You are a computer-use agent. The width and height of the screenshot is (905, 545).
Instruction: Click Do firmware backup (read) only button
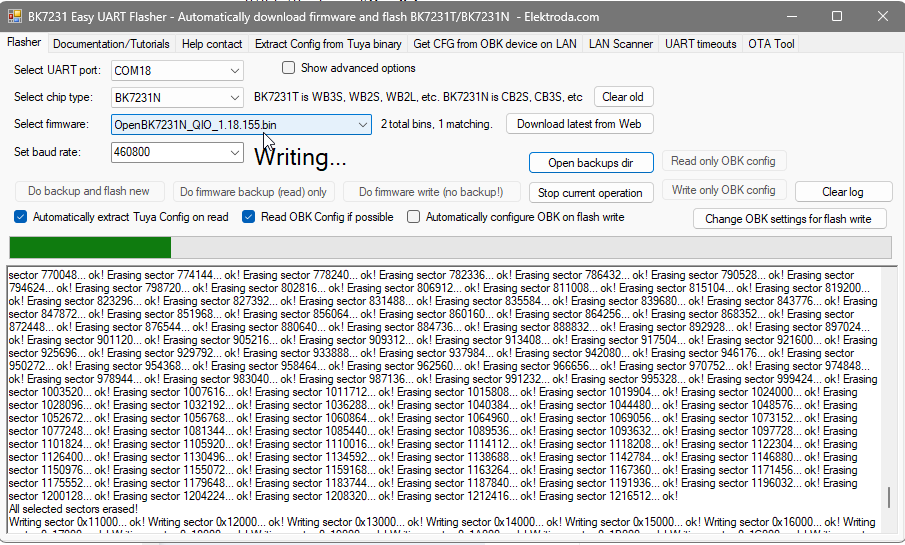[x=253, y=192]
